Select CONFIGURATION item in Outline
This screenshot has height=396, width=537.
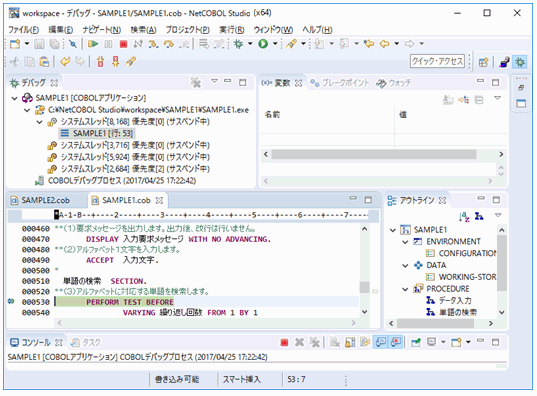[461, 253]
